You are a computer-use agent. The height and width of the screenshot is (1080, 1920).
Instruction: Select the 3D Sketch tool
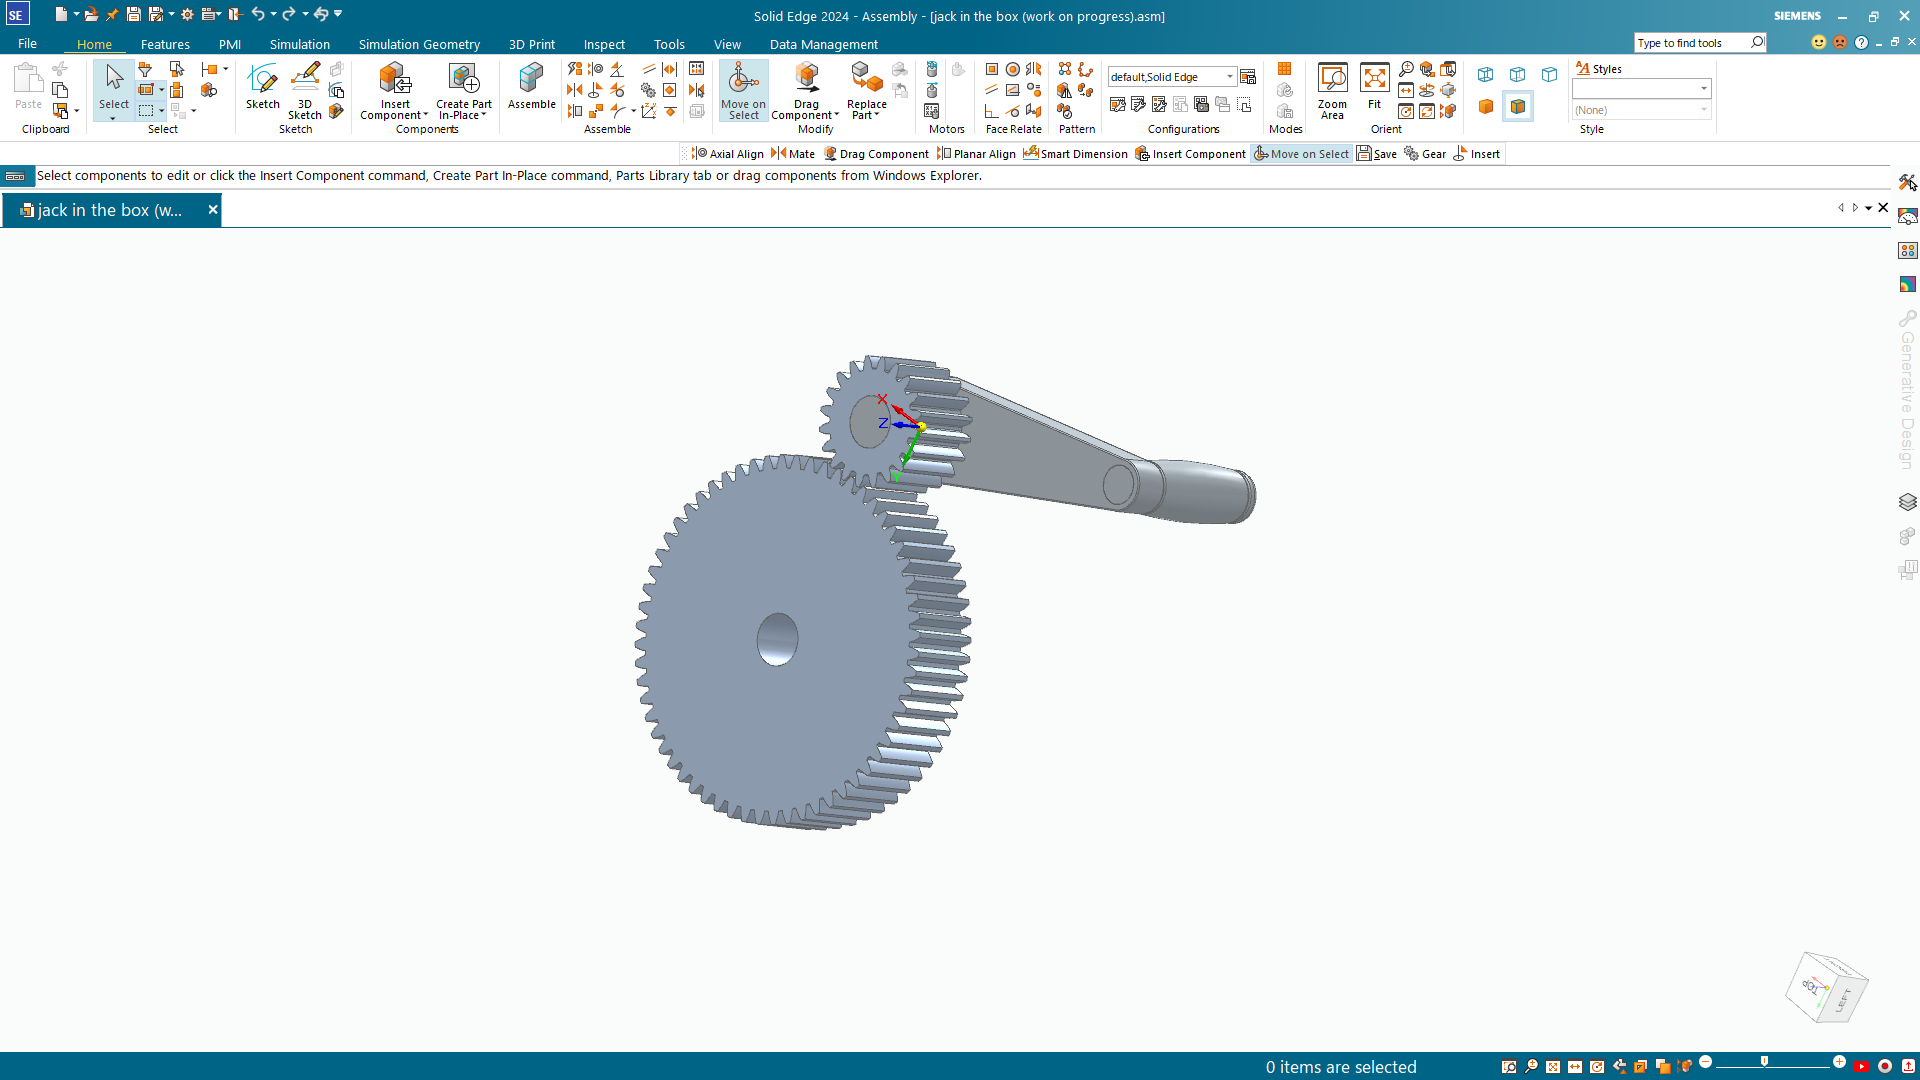click(305, 79)
